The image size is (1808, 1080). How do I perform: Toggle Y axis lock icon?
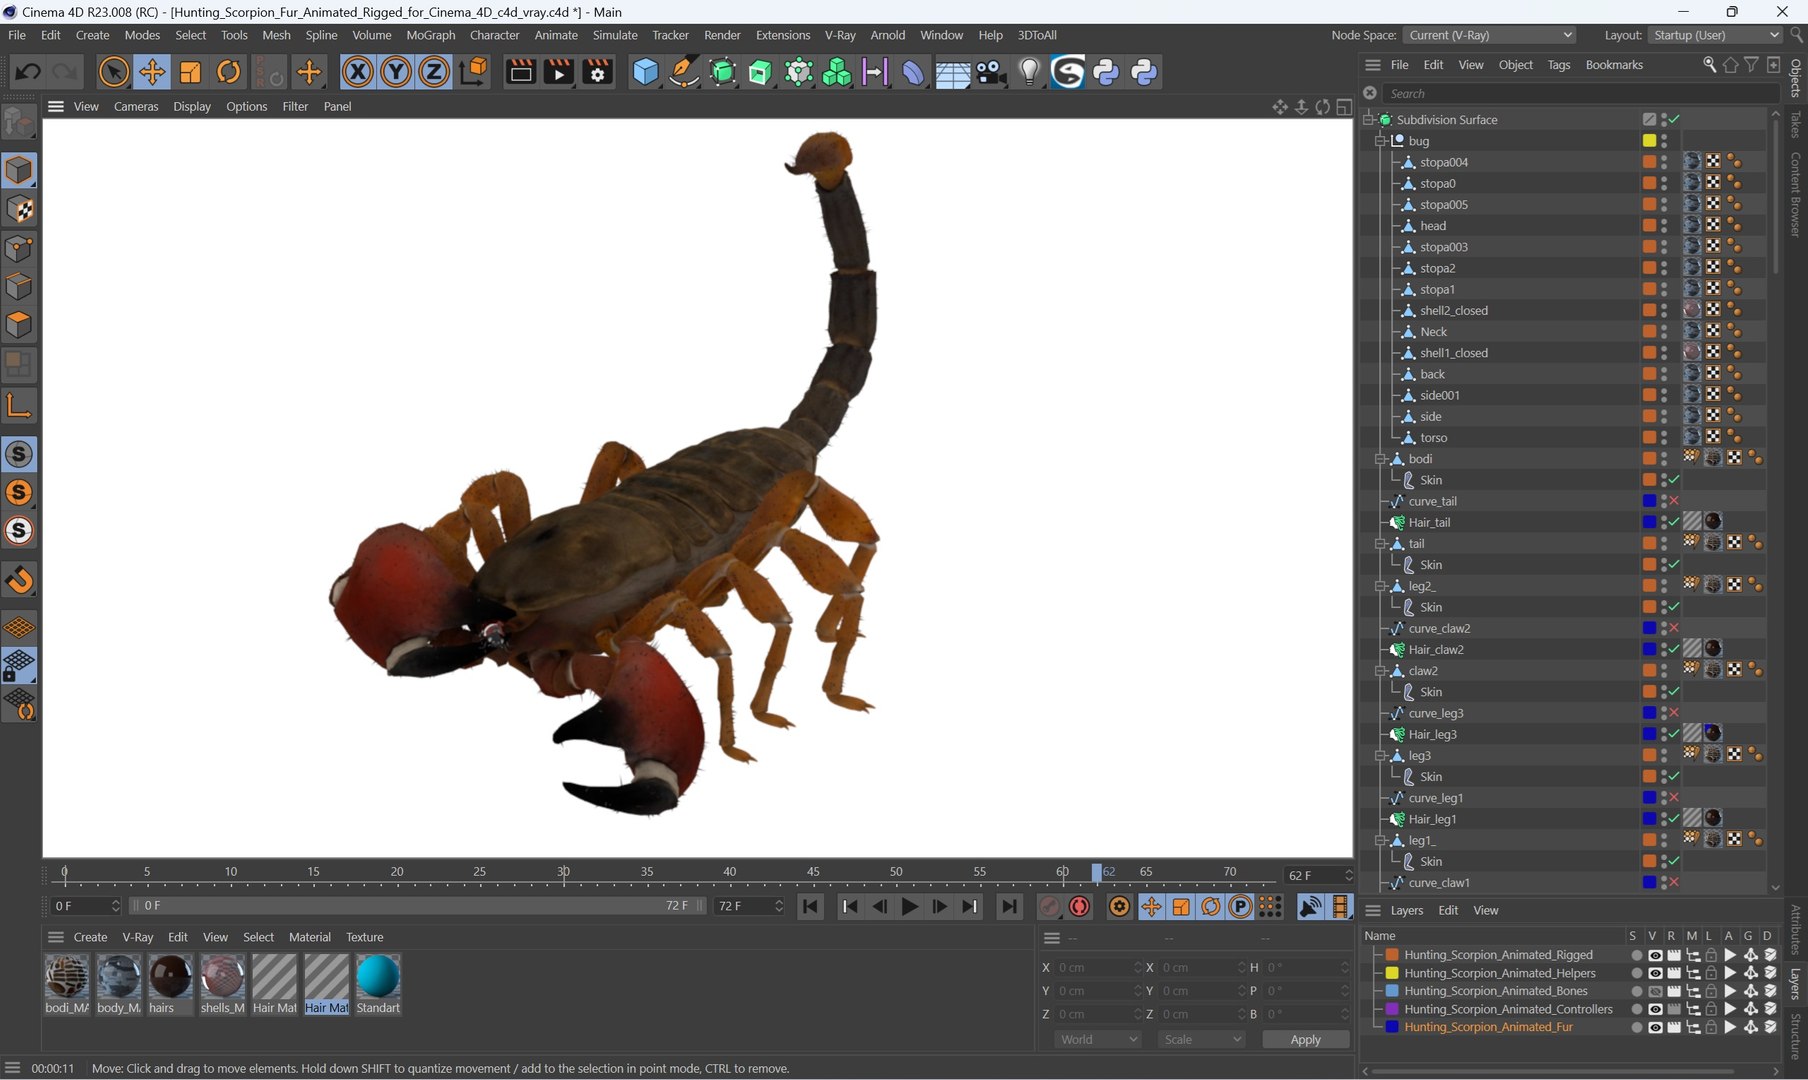point(396,72)
